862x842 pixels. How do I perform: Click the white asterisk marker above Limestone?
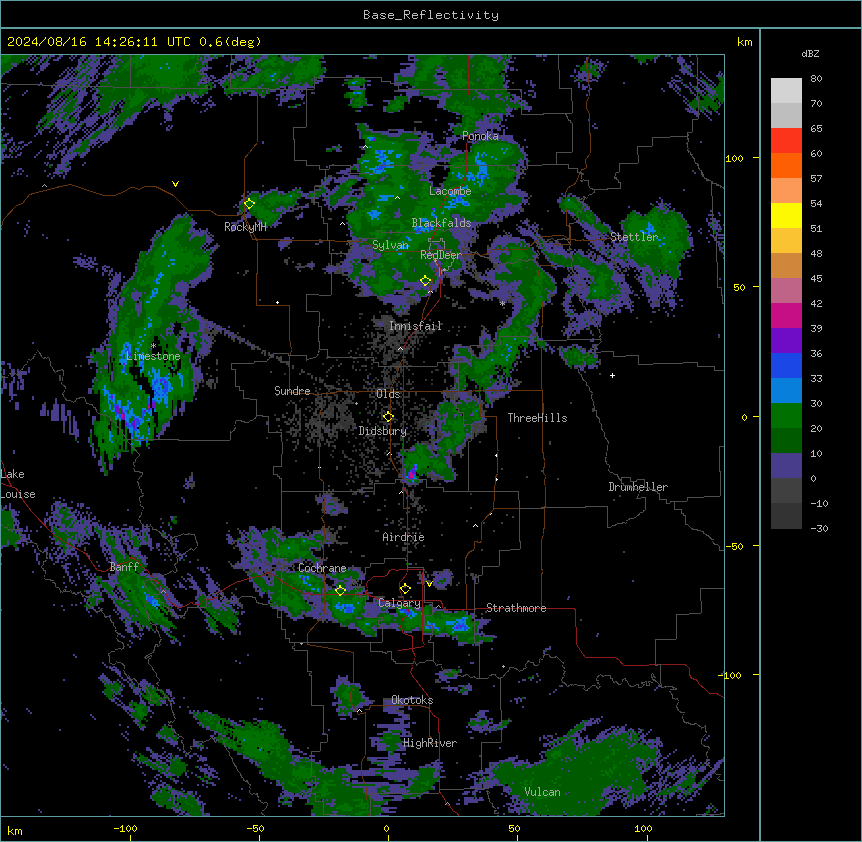click(153, 346)
